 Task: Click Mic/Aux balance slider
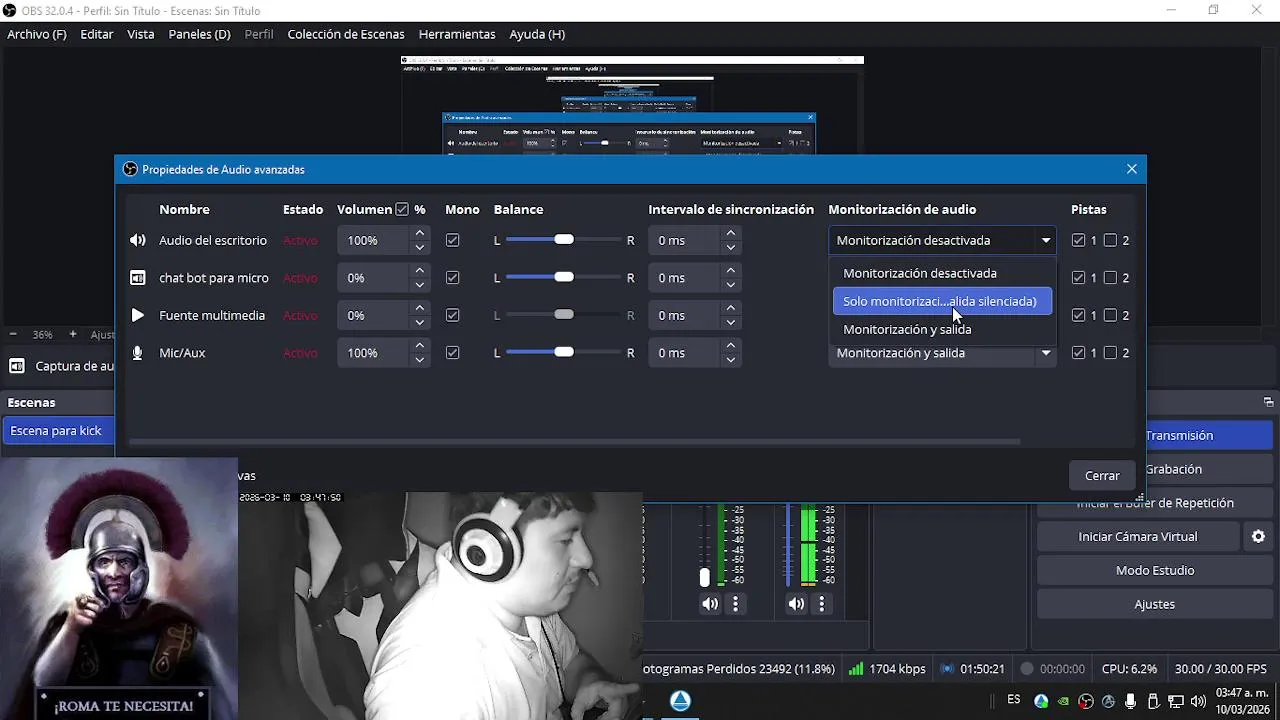564,353
